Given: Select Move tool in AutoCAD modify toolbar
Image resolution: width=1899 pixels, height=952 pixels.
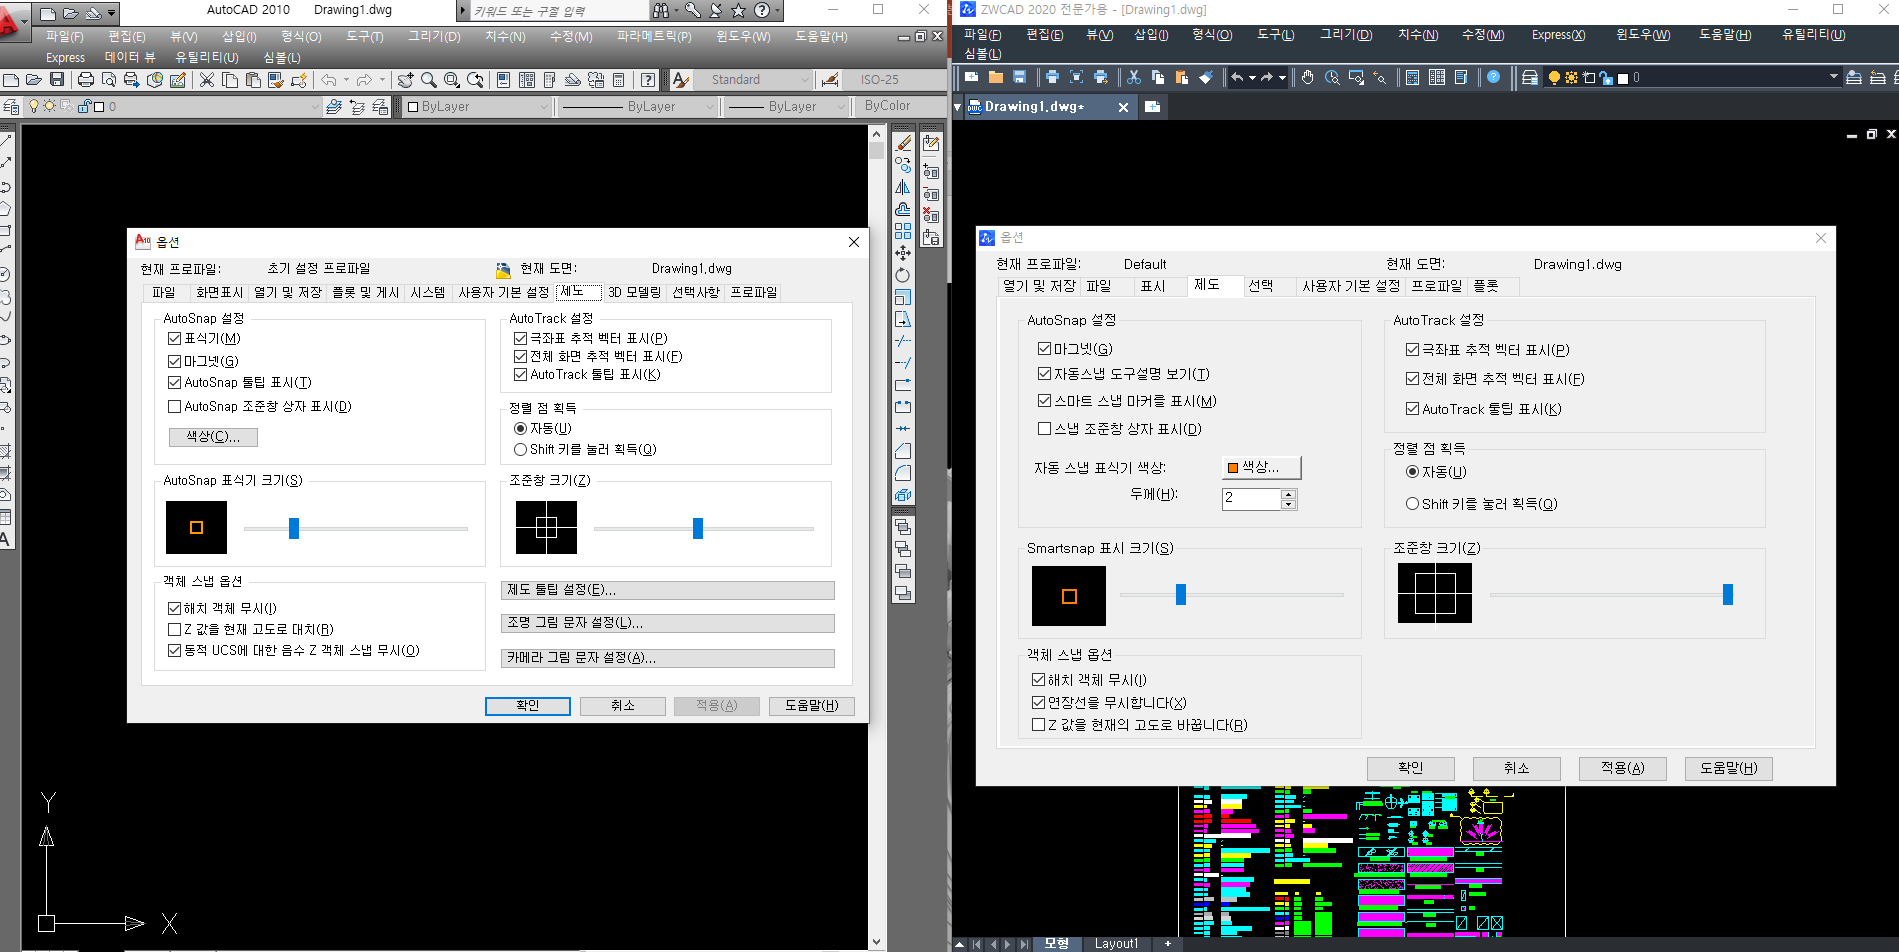Looking at the screenshot, I should click(x=903, y=253).
